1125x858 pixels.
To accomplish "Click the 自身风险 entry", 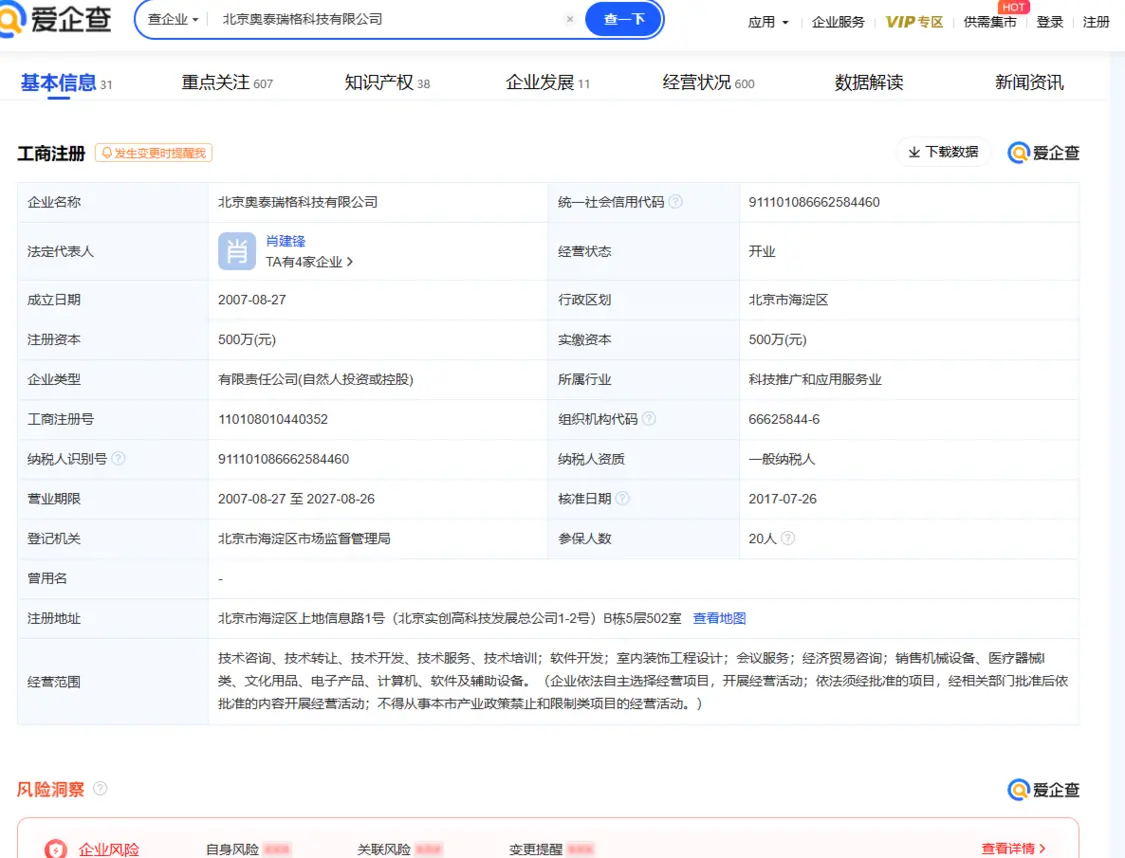I will (248, 849).
